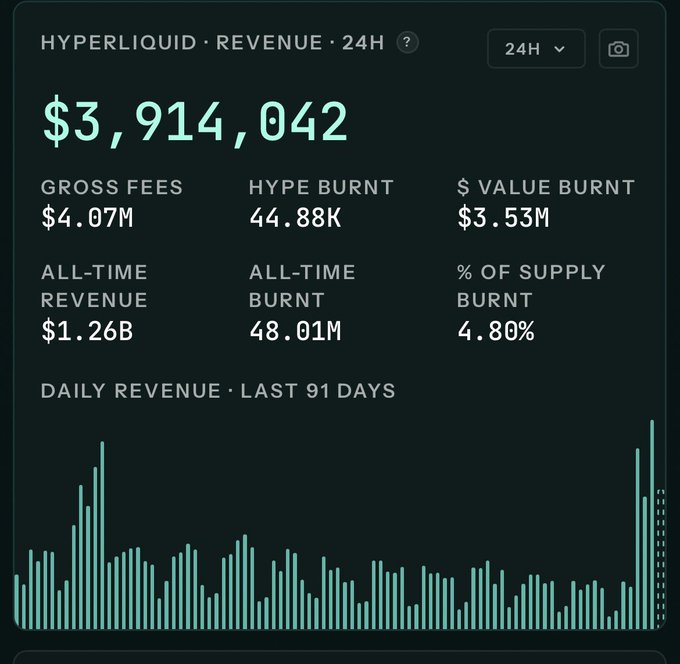Image resolution: width=680 pixels, height=664 pixels.
Task: Click the camera screenshot icon
Action: tap(618, 49)
